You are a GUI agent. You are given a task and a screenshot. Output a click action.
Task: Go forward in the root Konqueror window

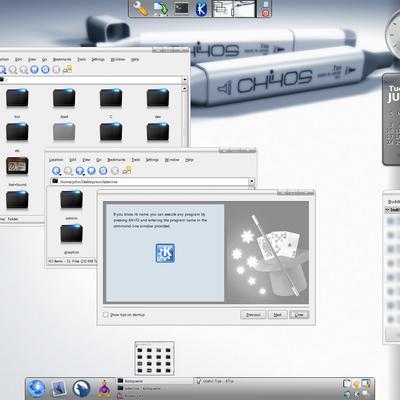tap(13, 69)
